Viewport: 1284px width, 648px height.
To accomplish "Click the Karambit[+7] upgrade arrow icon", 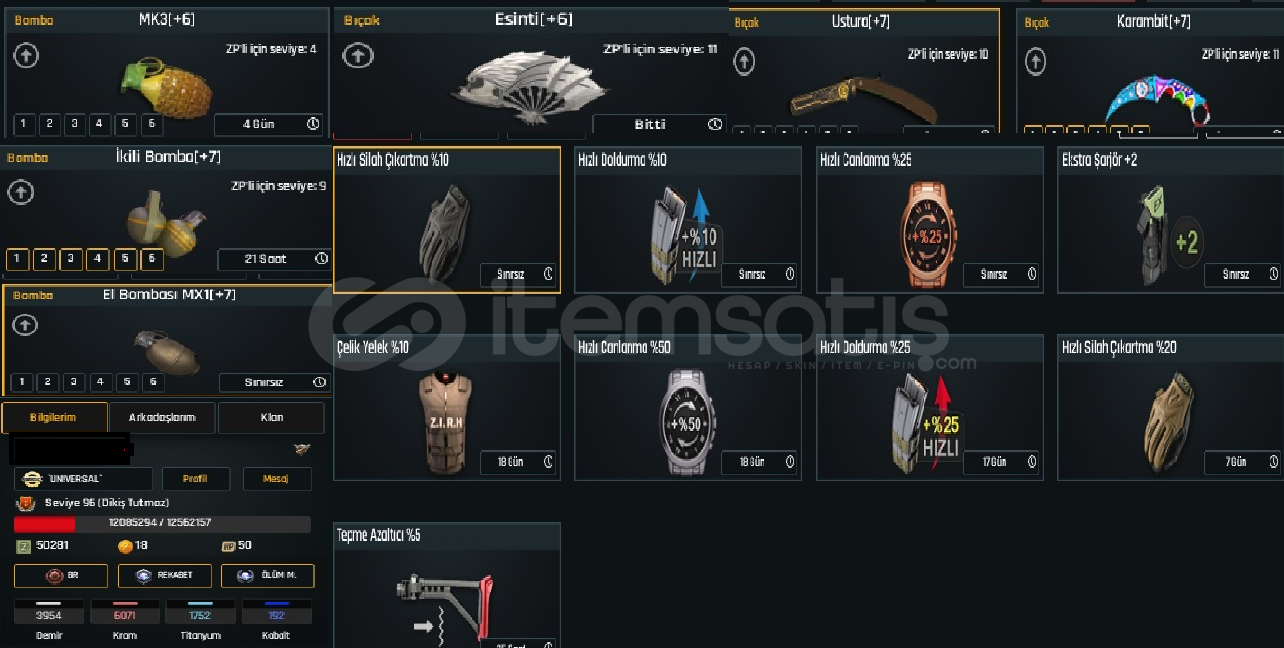I will coord(1035,62).
